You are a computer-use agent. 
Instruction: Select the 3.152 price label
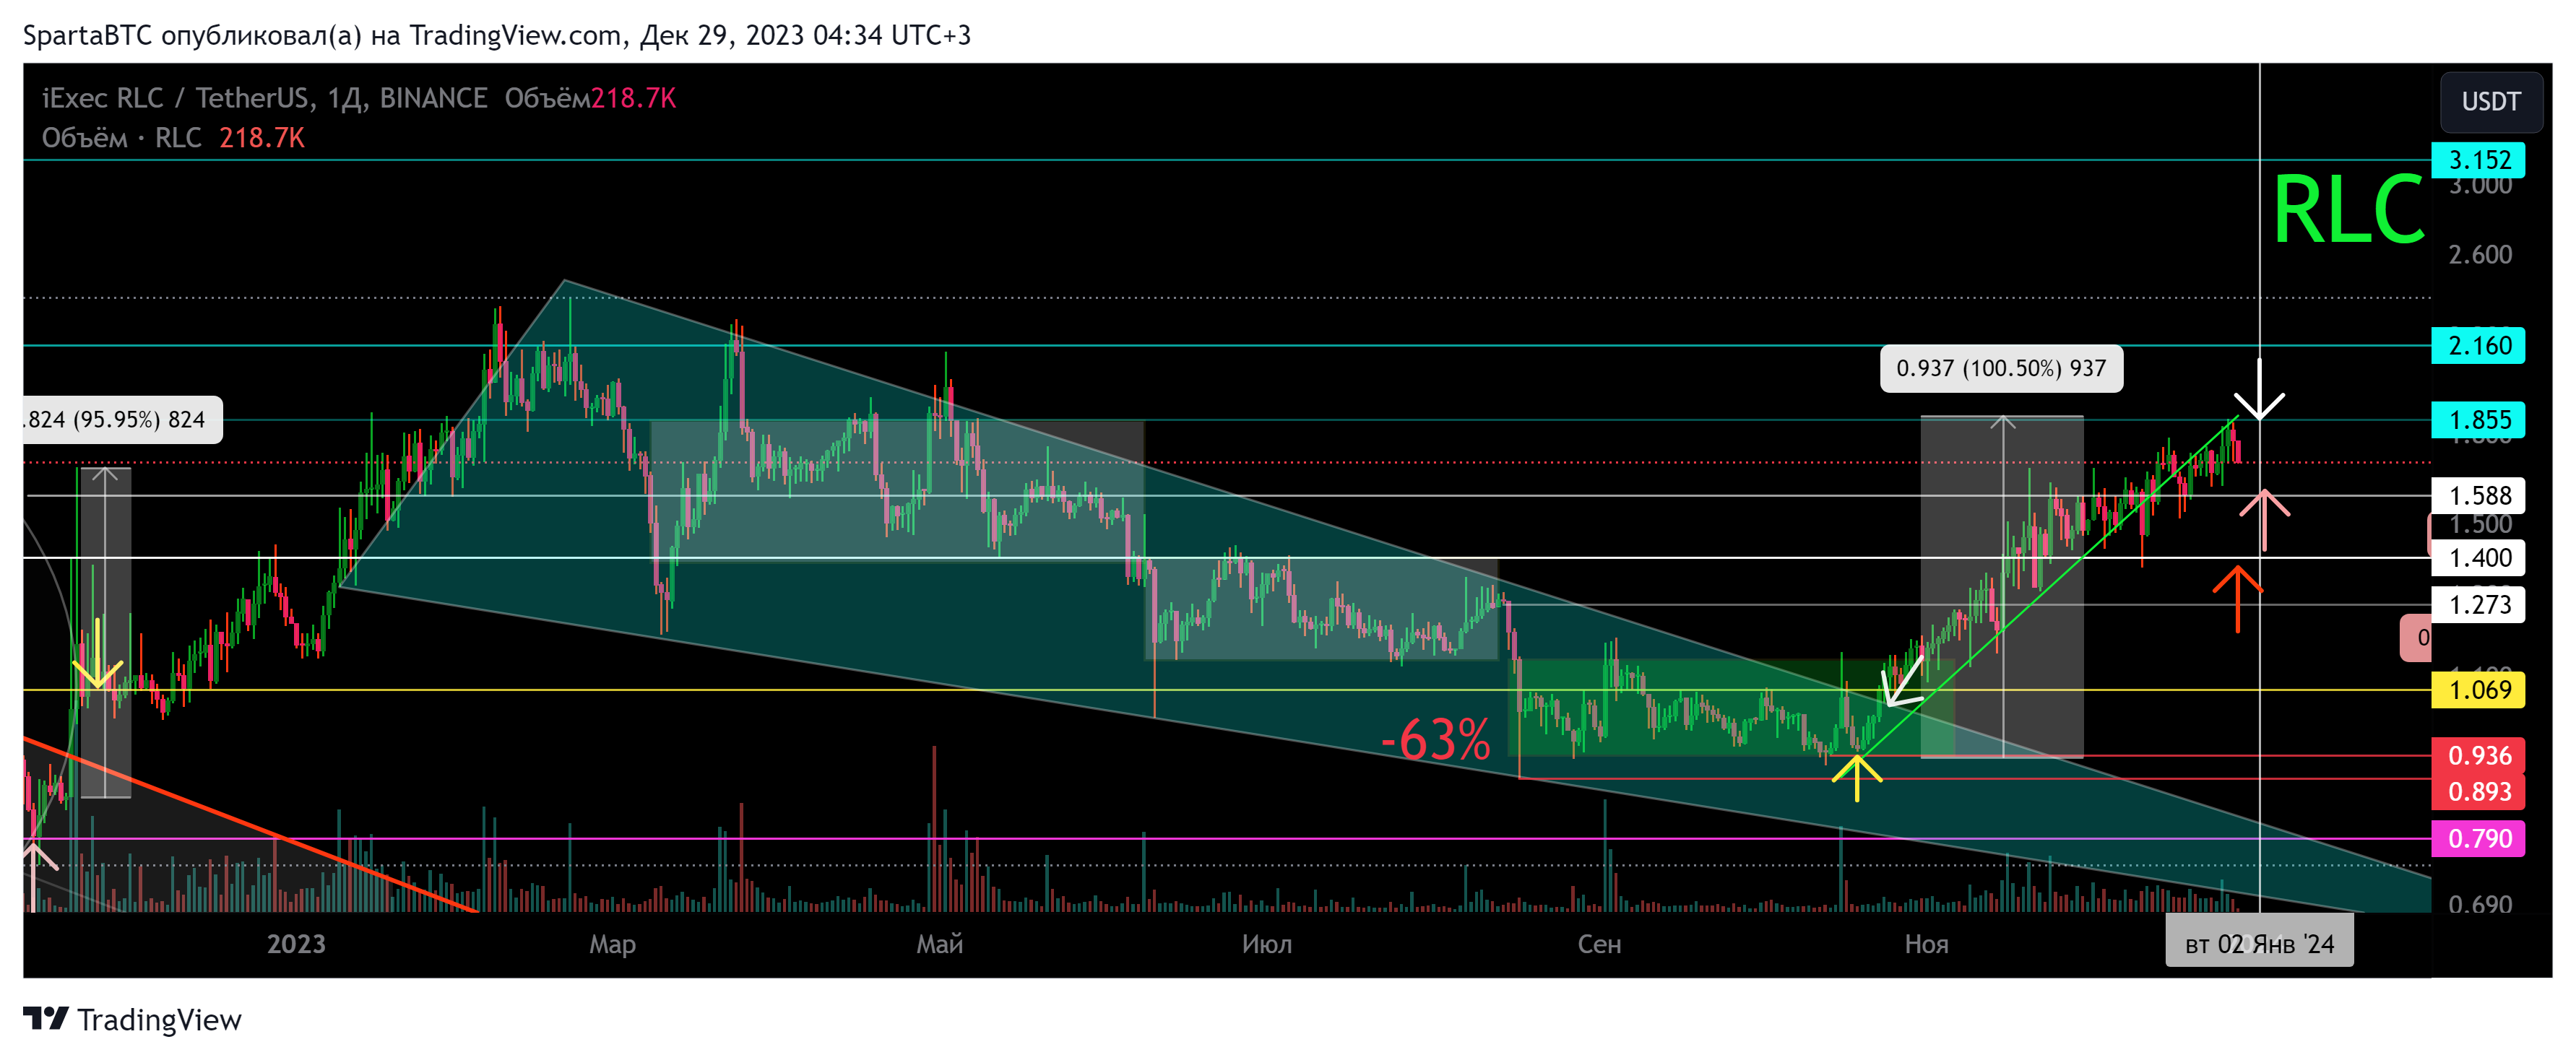point(2478,160)
